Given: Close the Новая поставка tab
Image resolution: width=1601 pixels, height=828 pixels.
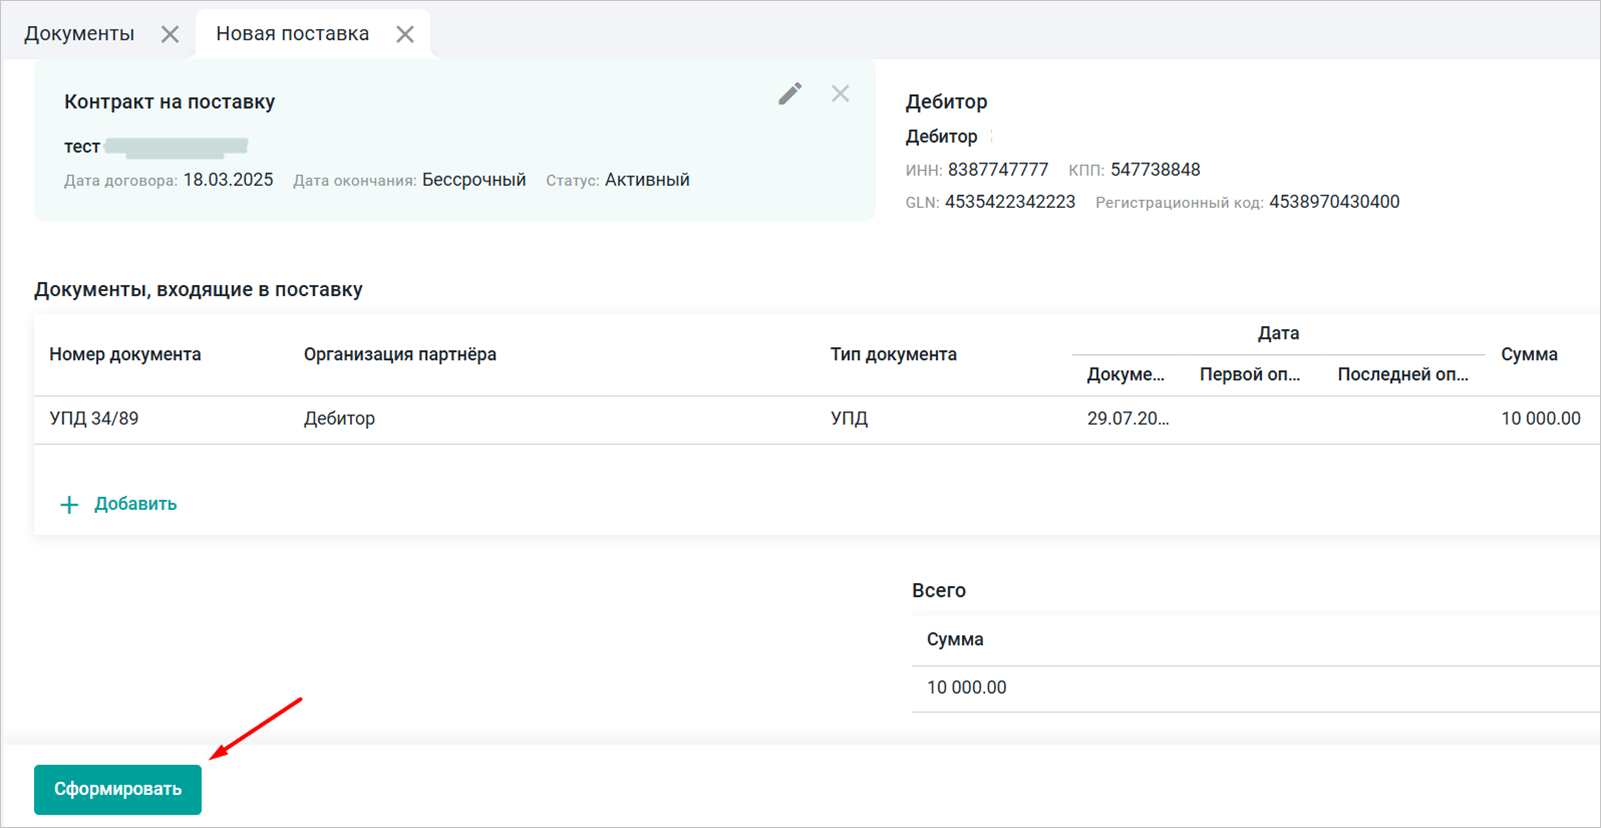Looking at the screenshot, I should (405, 34).
